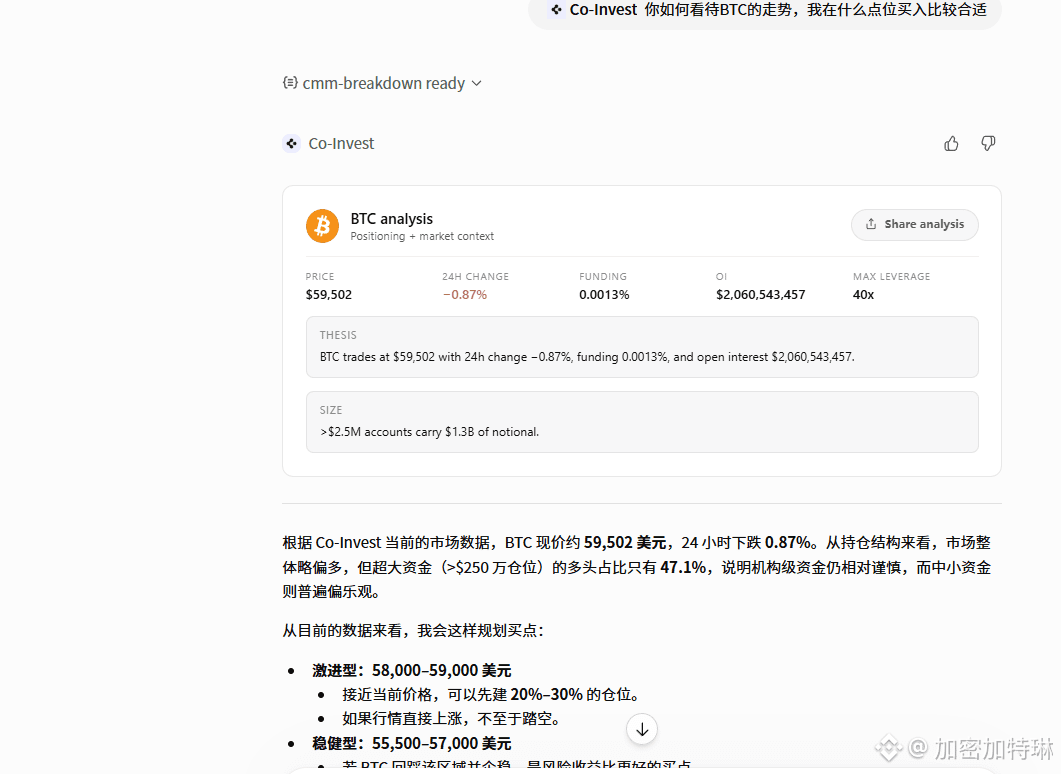
Task: Click the max leverage value 40x
Action: [x=863, y=294]
